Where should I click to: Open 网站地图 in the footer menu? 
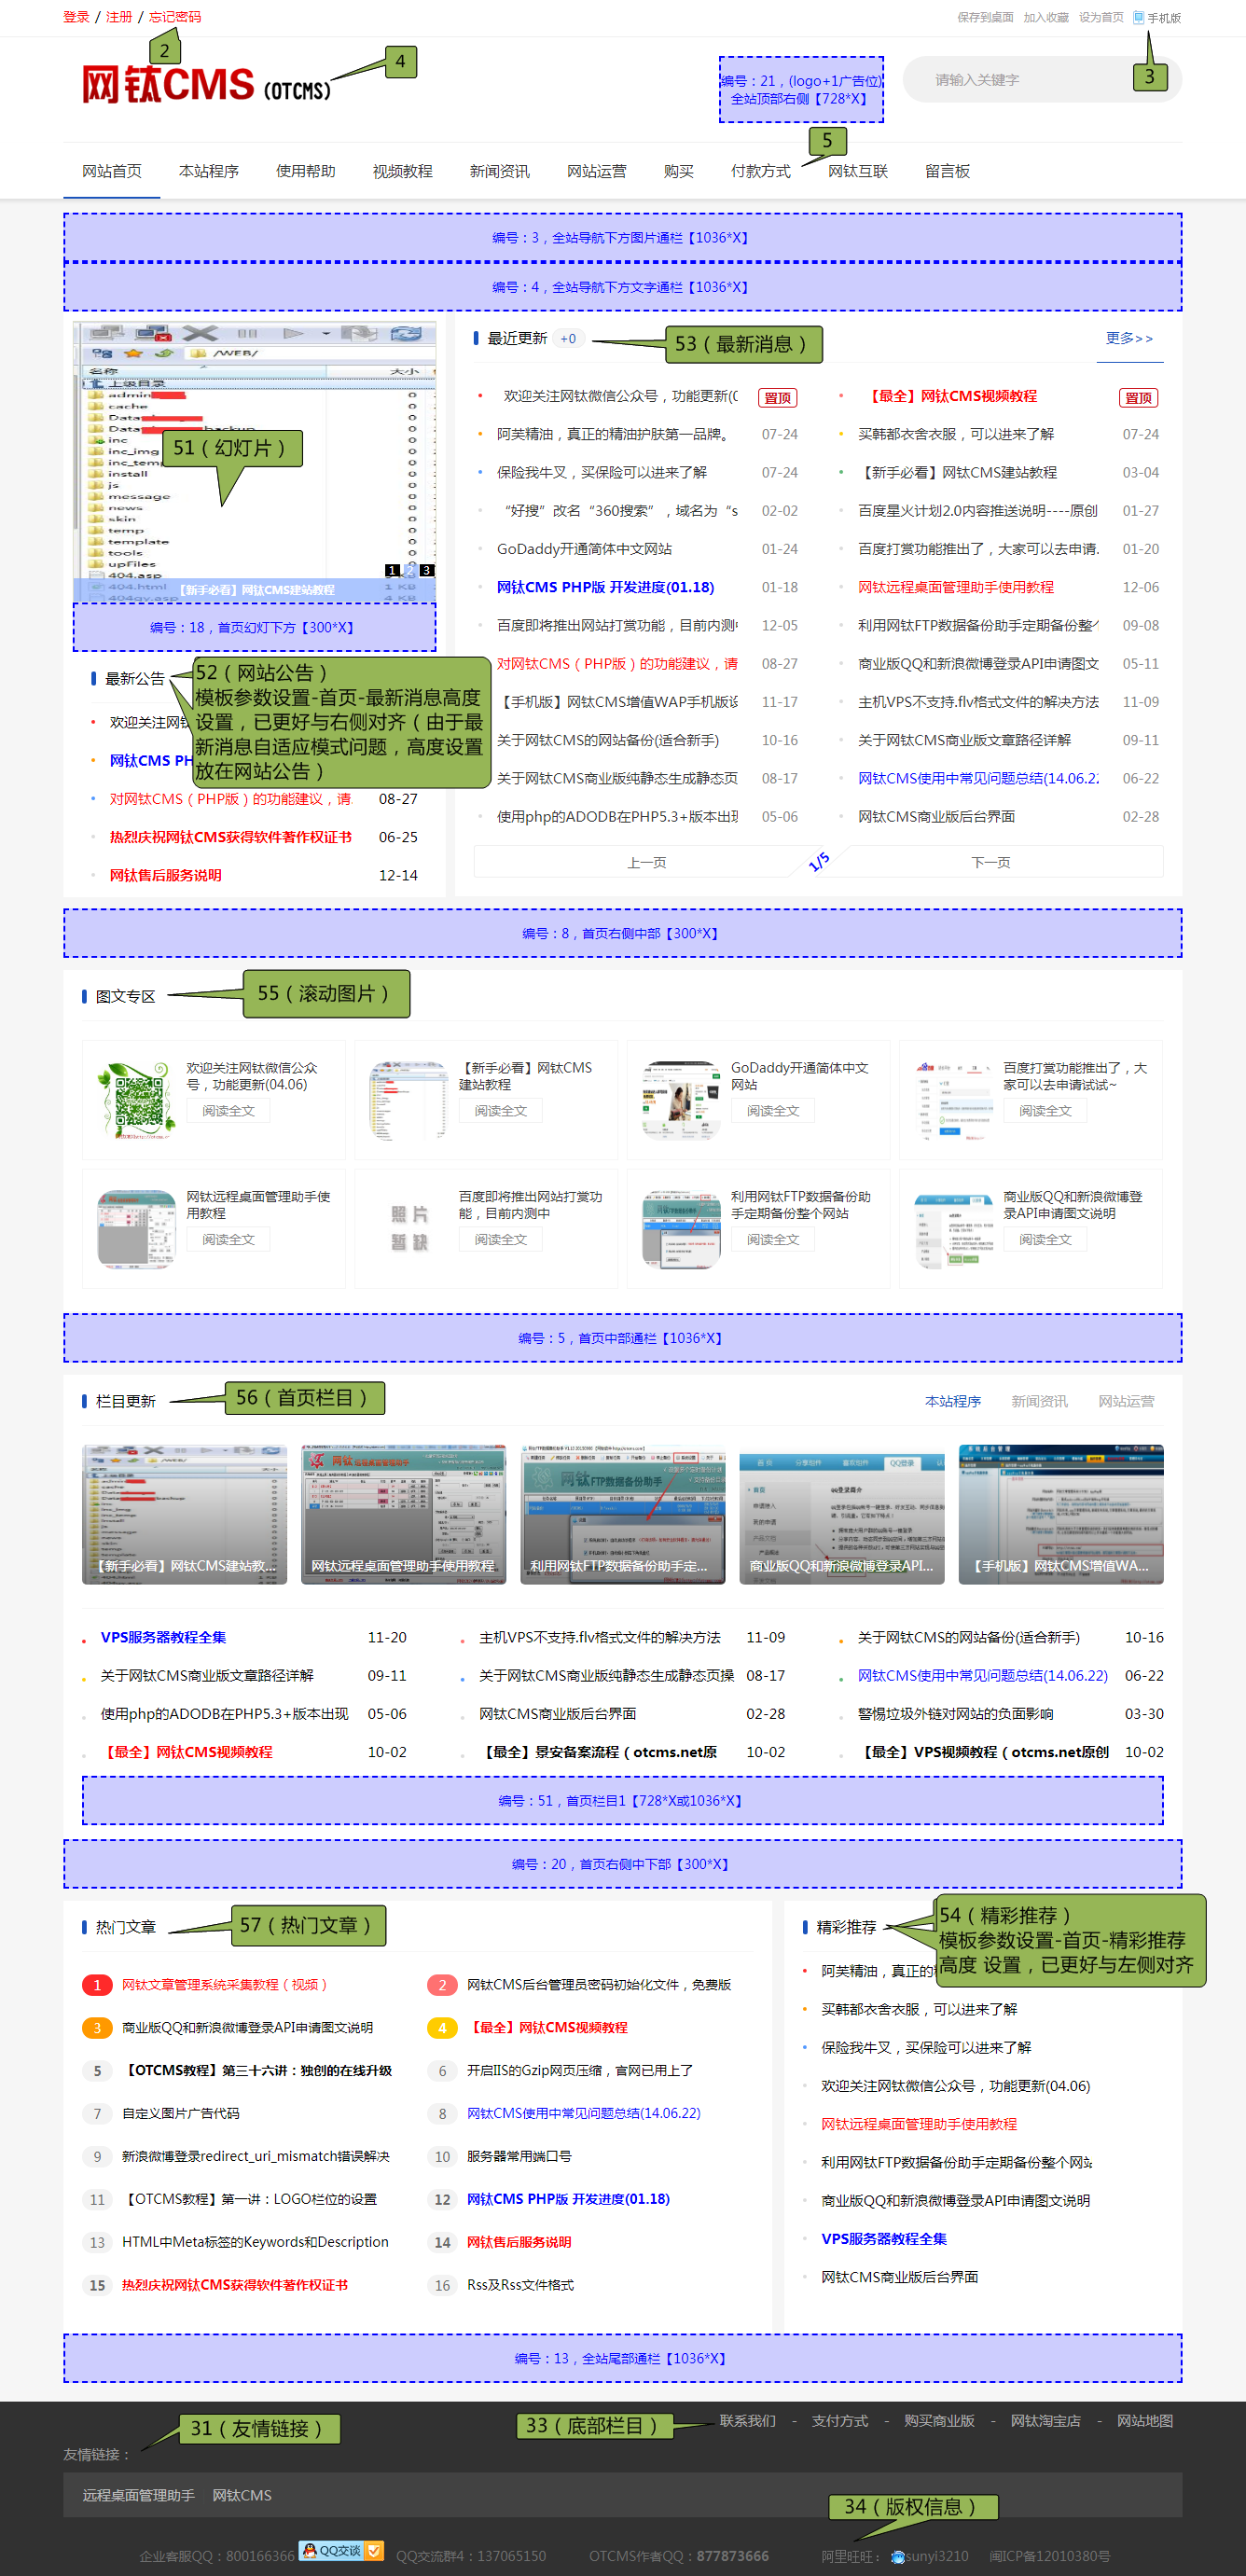(1144, 2421)
